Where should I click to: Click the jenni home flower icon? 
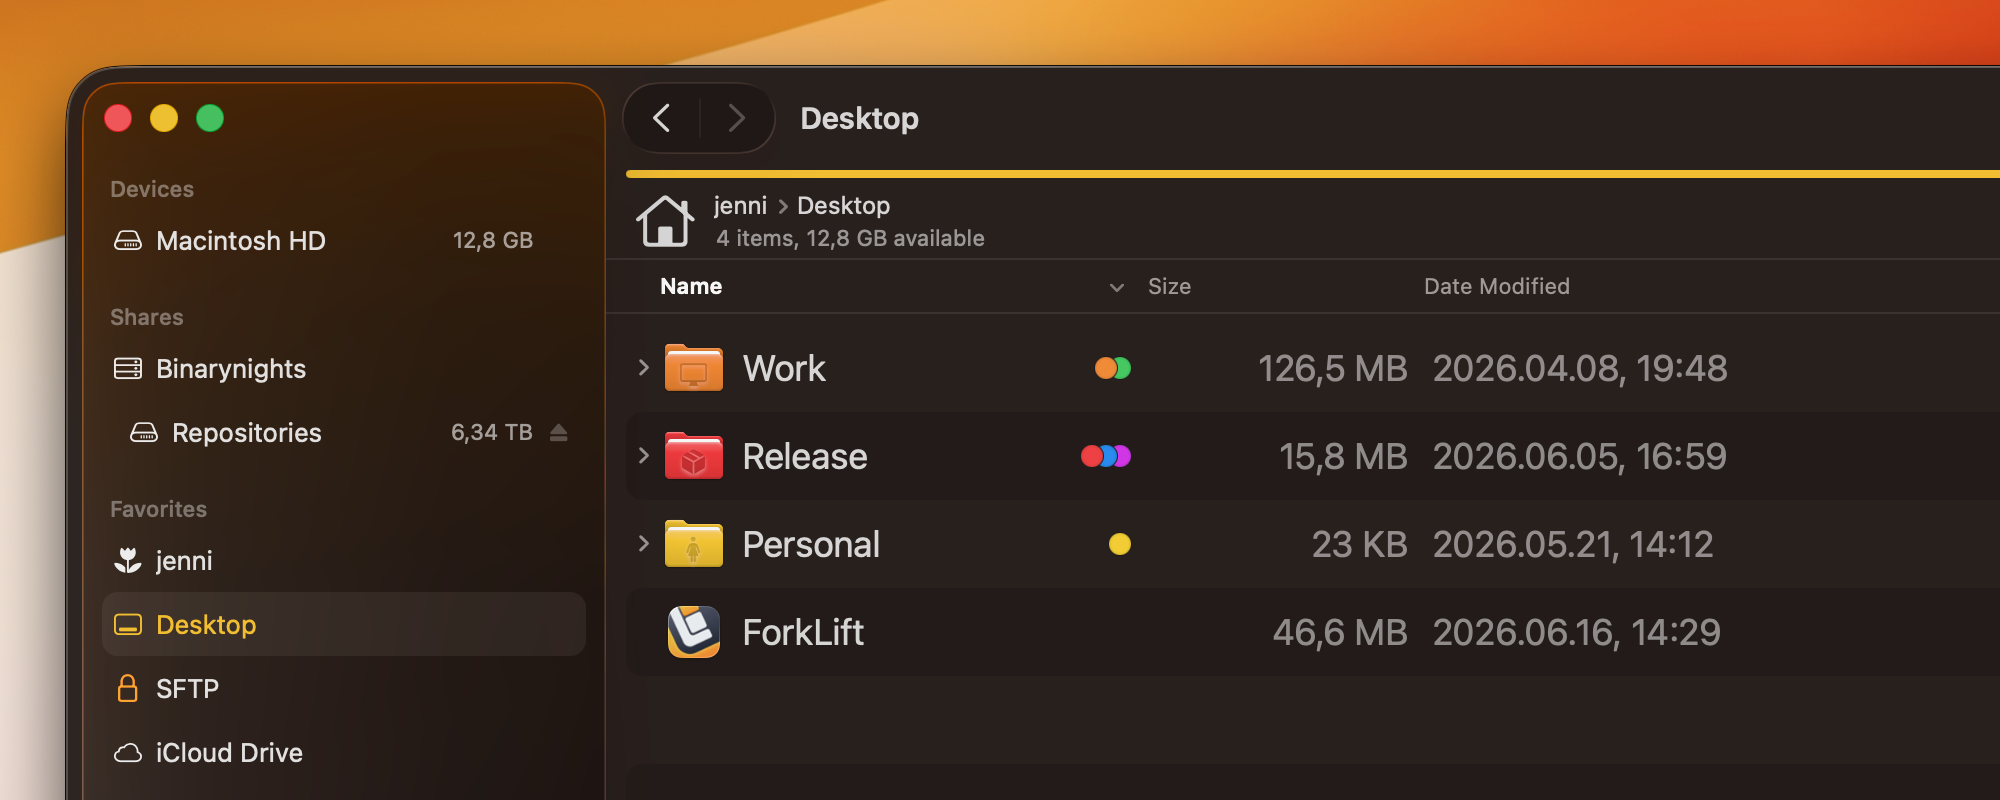(128, 561)
